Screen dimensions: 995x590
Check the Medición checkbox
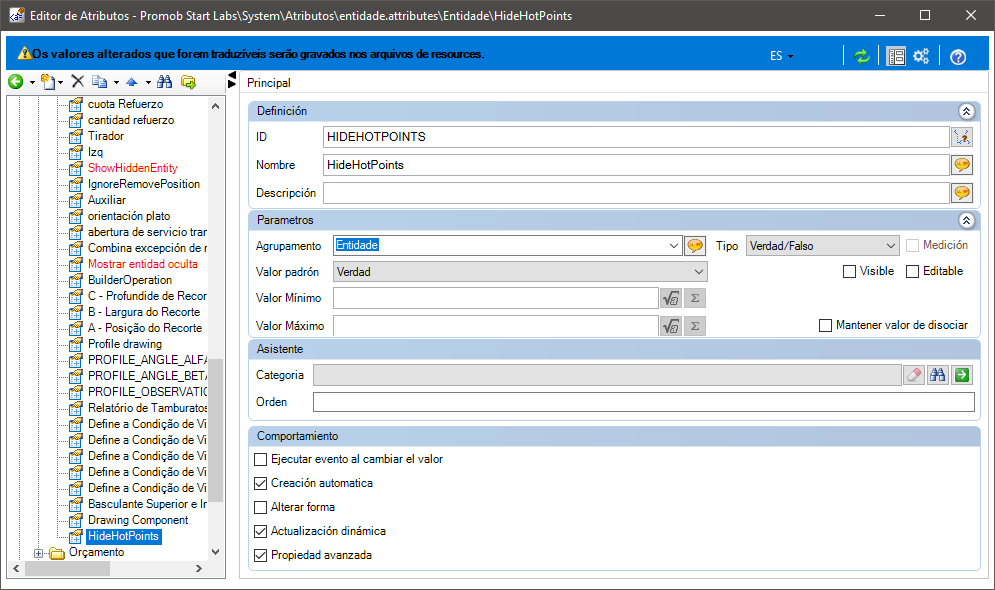tap(913, 246)
